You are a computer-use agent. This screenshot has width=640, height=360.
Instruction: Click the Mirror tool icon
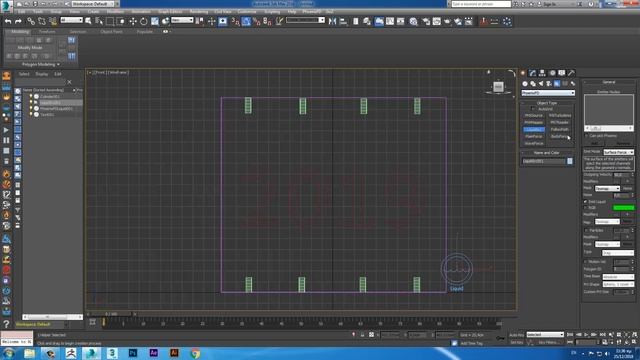[332, 21]
